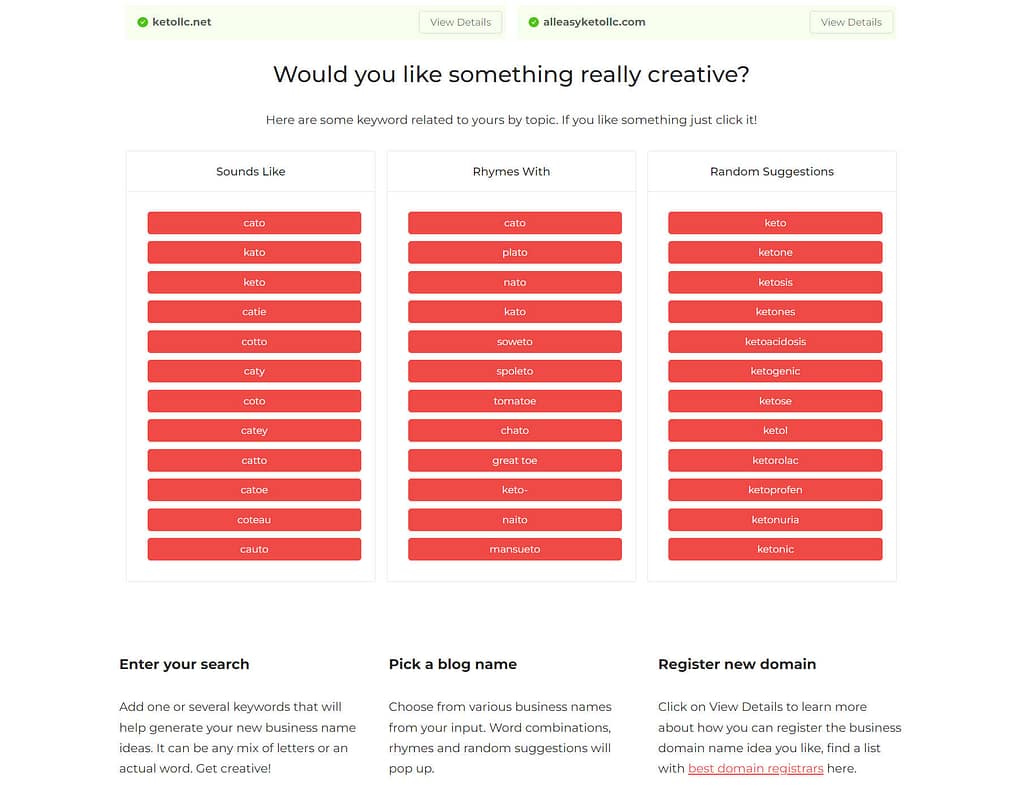Select the 'mansueto' rhyme button

tap(515, 549)
